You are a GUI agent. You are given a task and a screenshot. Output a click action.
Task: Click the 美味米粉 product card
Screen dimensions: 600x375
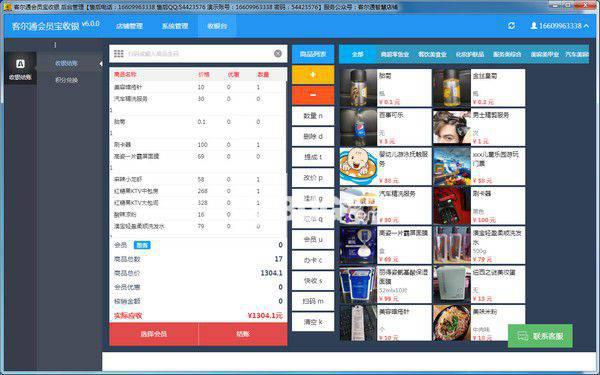(x=479, y=323)
